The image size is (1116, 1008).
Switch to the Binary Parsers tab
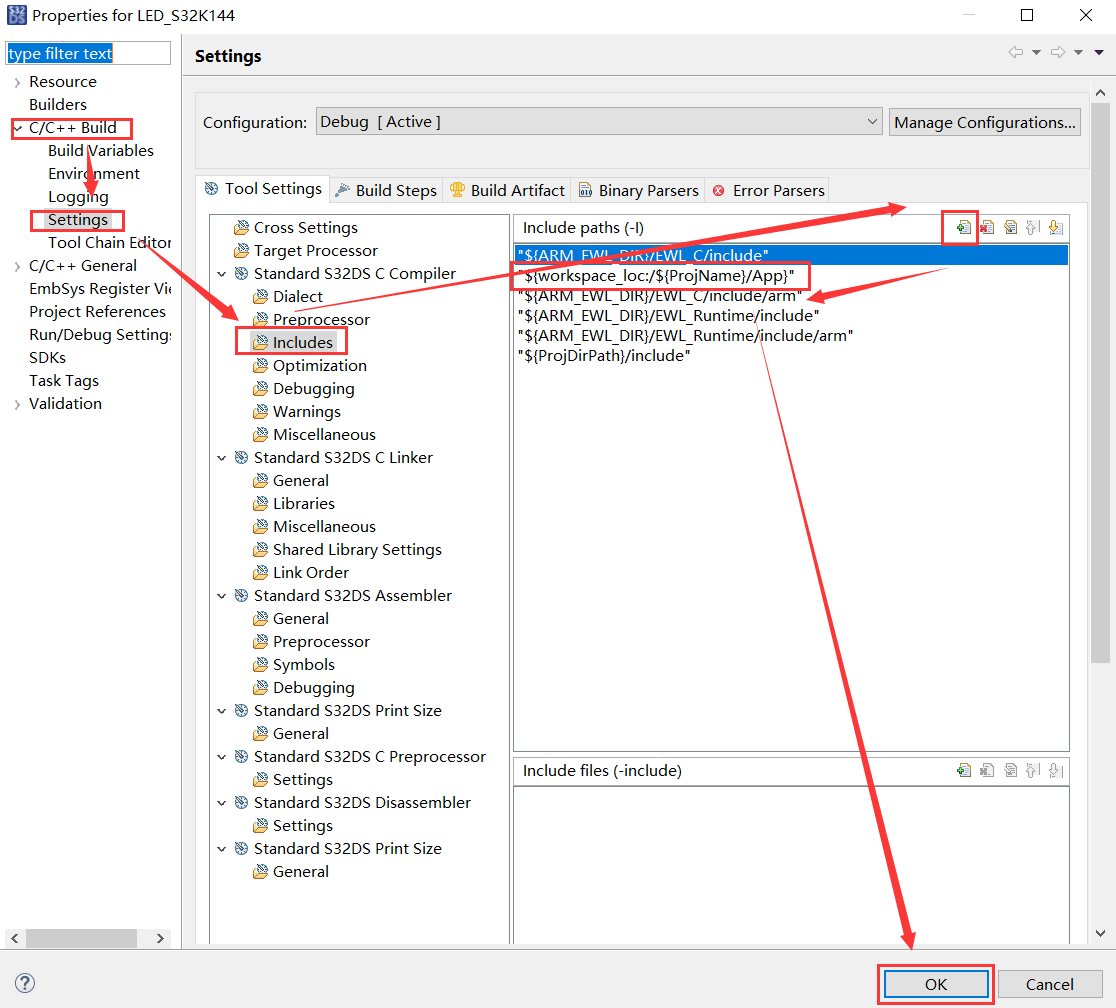[x=638, y=190]
